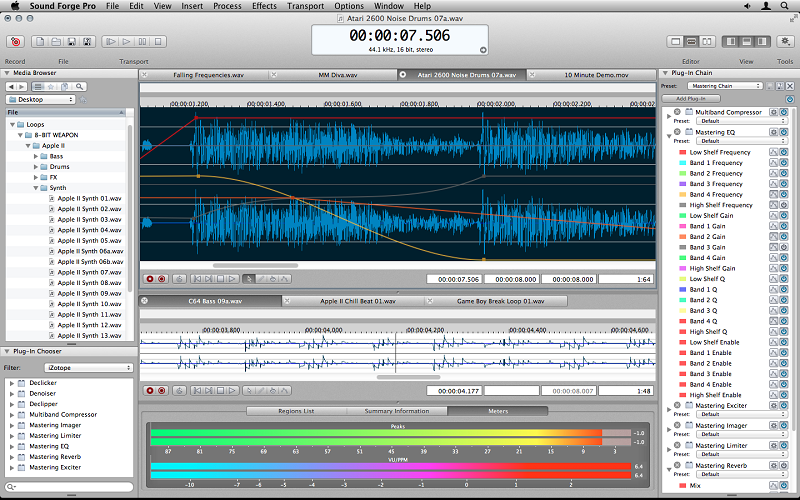Click the Band 3 Frequency purple swatch
The height and width of the screenshot is (500, 800).
(682, 184)
